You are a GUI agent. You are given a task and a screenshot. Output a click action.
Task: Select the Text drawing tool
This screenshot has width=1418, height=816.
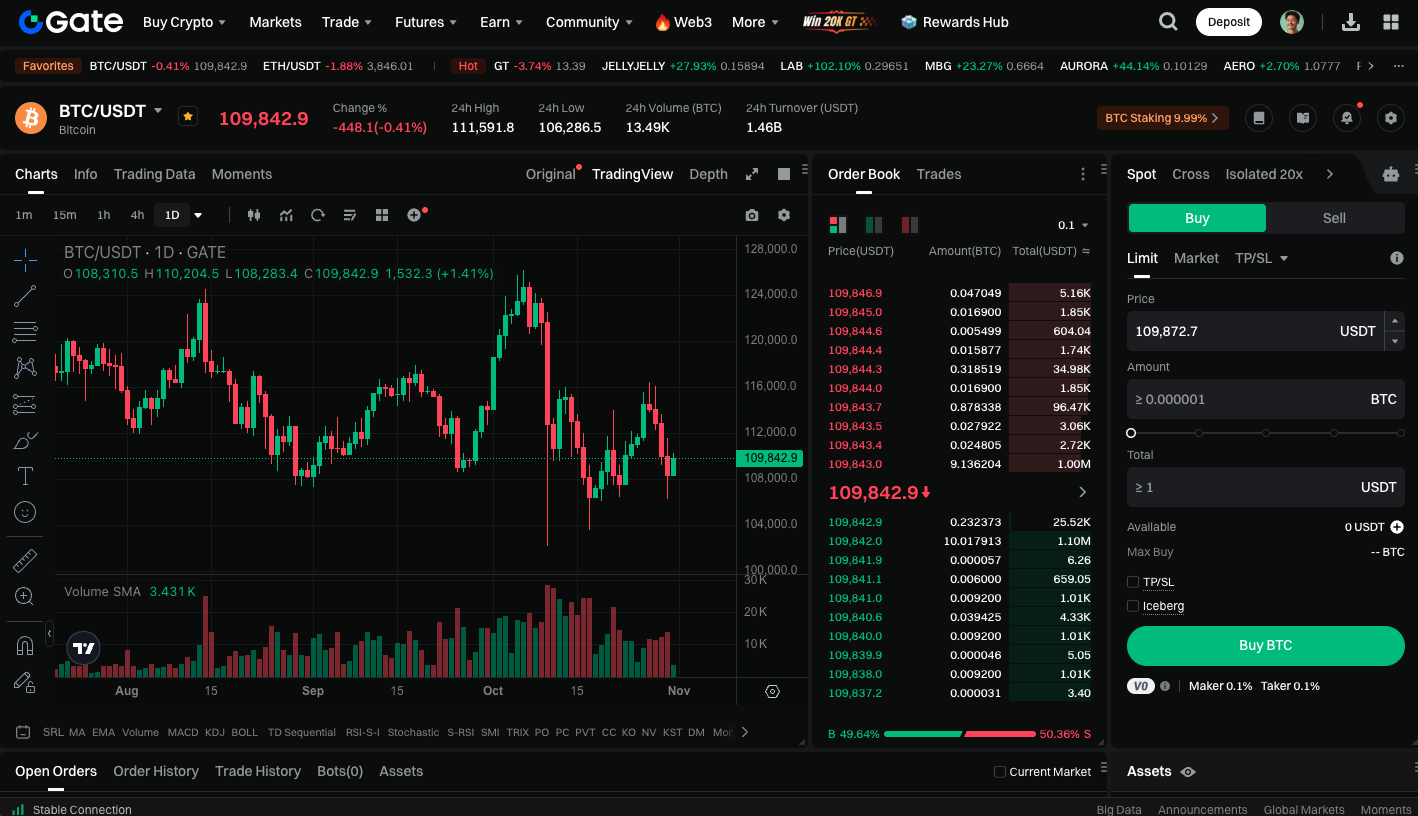click(25, 476)
